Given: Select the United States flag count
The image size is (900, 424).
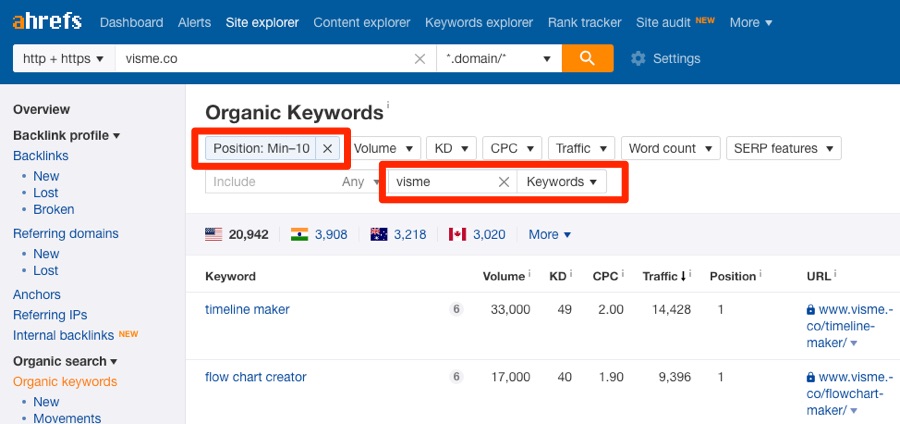Looking at the screenshot, I should tap(236, 234).
